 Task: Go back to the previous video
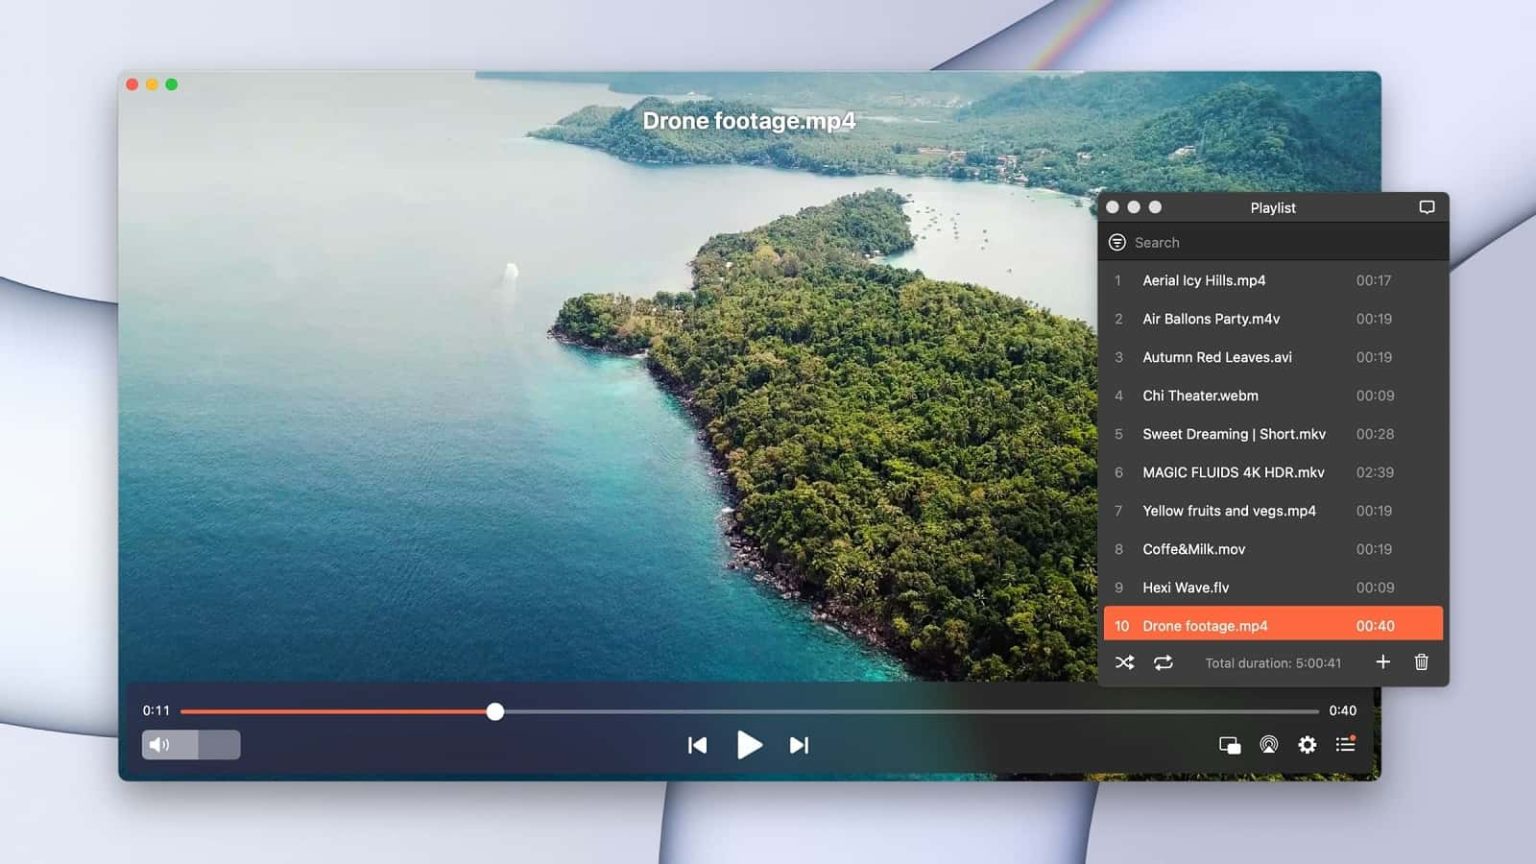point(697,745)
